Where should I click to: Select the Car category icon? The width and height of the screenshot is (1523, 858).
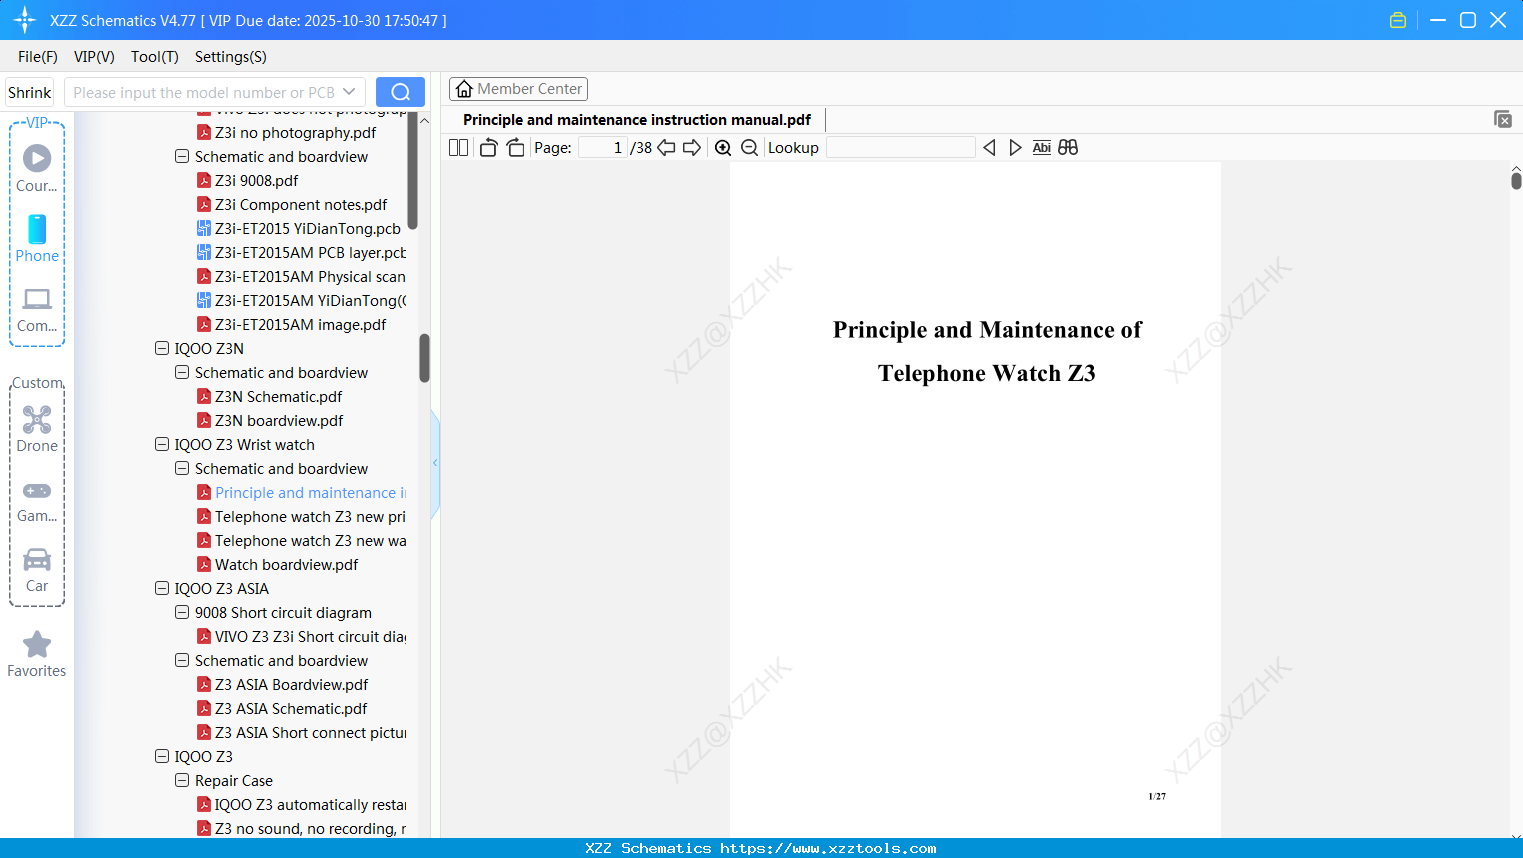[x=37, y=565]
